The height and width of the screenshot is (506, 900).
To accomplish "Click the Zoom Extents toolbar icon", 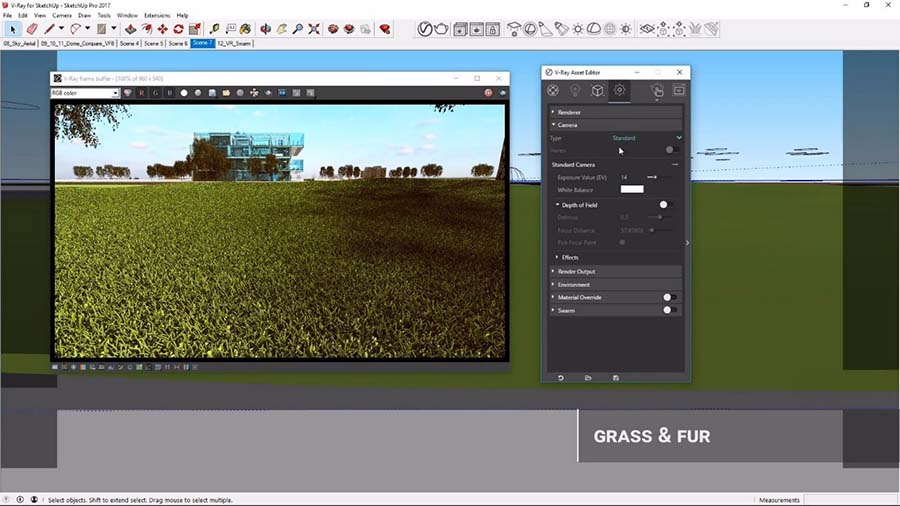I will tap(314, 29).
